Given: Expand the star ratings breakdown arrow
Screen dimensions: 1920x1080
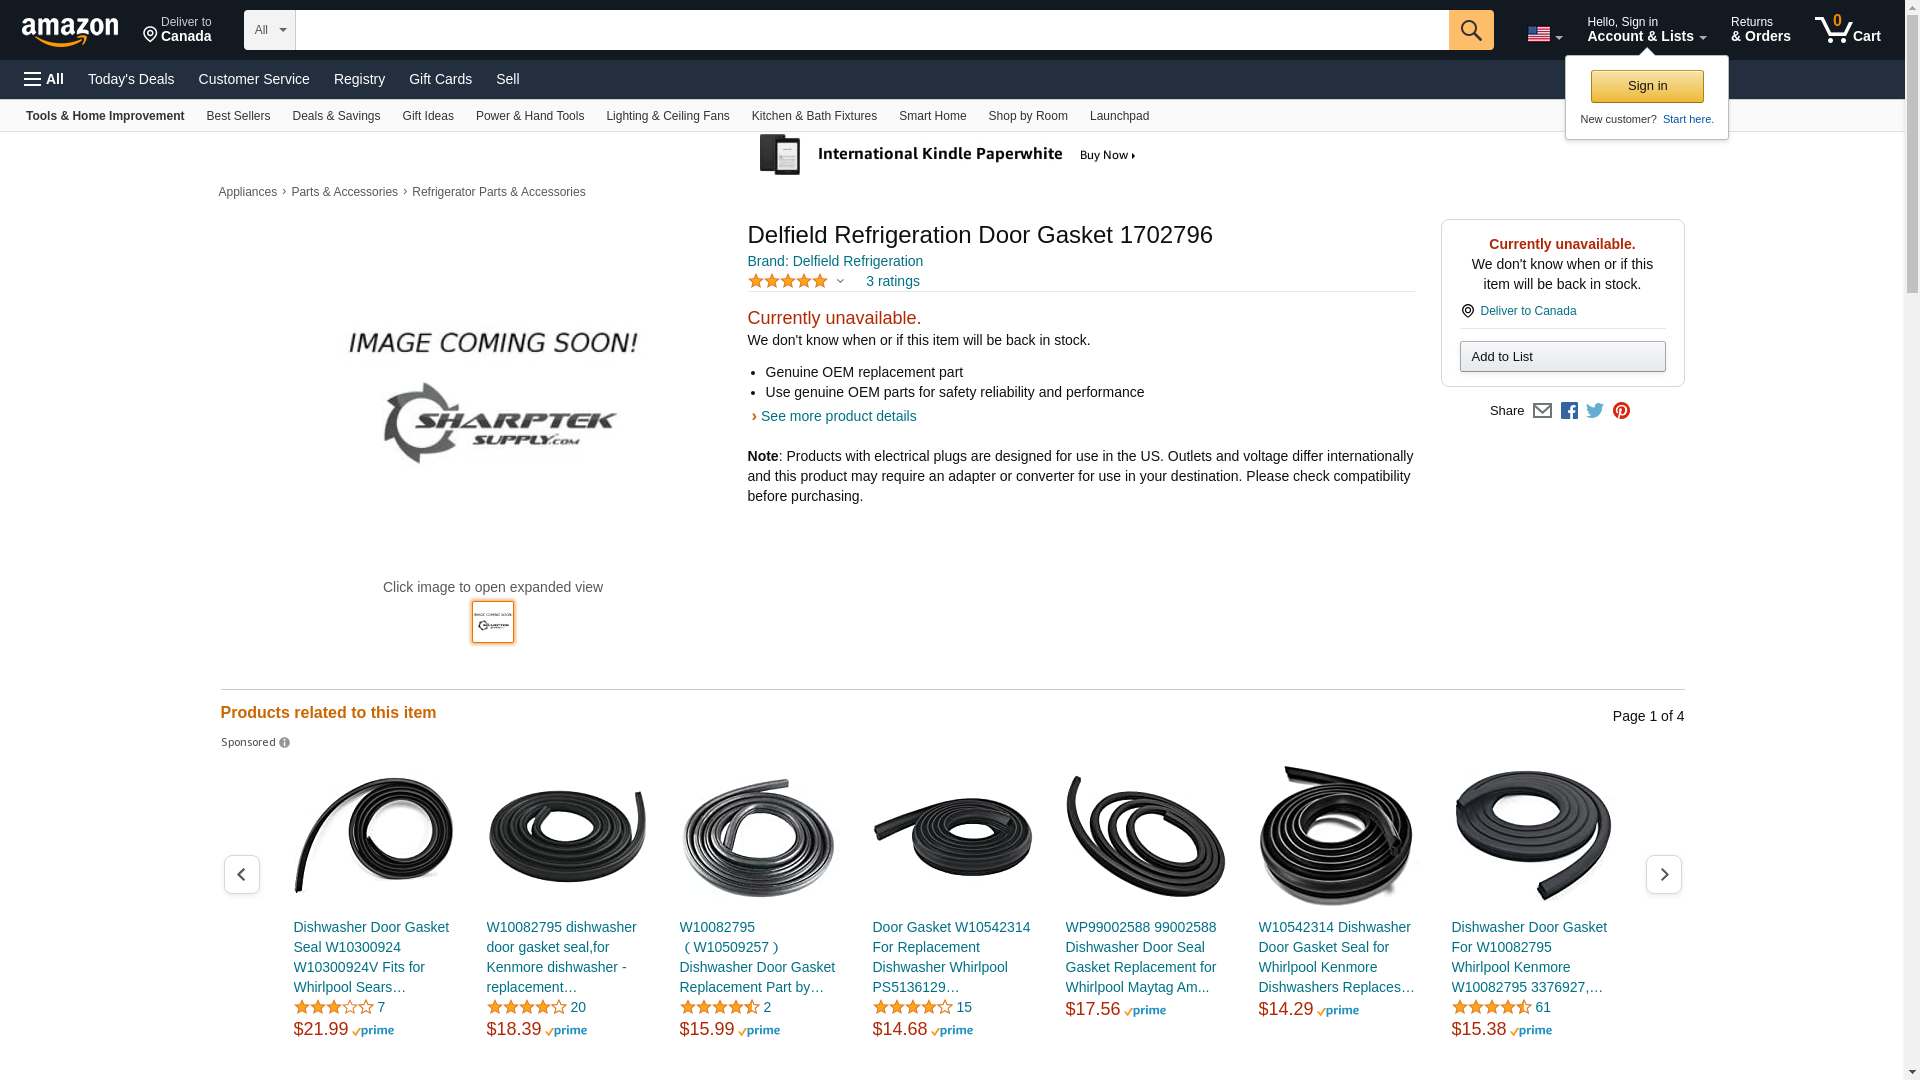Looking at the screenshot, I should pyautogui.click(x=840, y=282).
